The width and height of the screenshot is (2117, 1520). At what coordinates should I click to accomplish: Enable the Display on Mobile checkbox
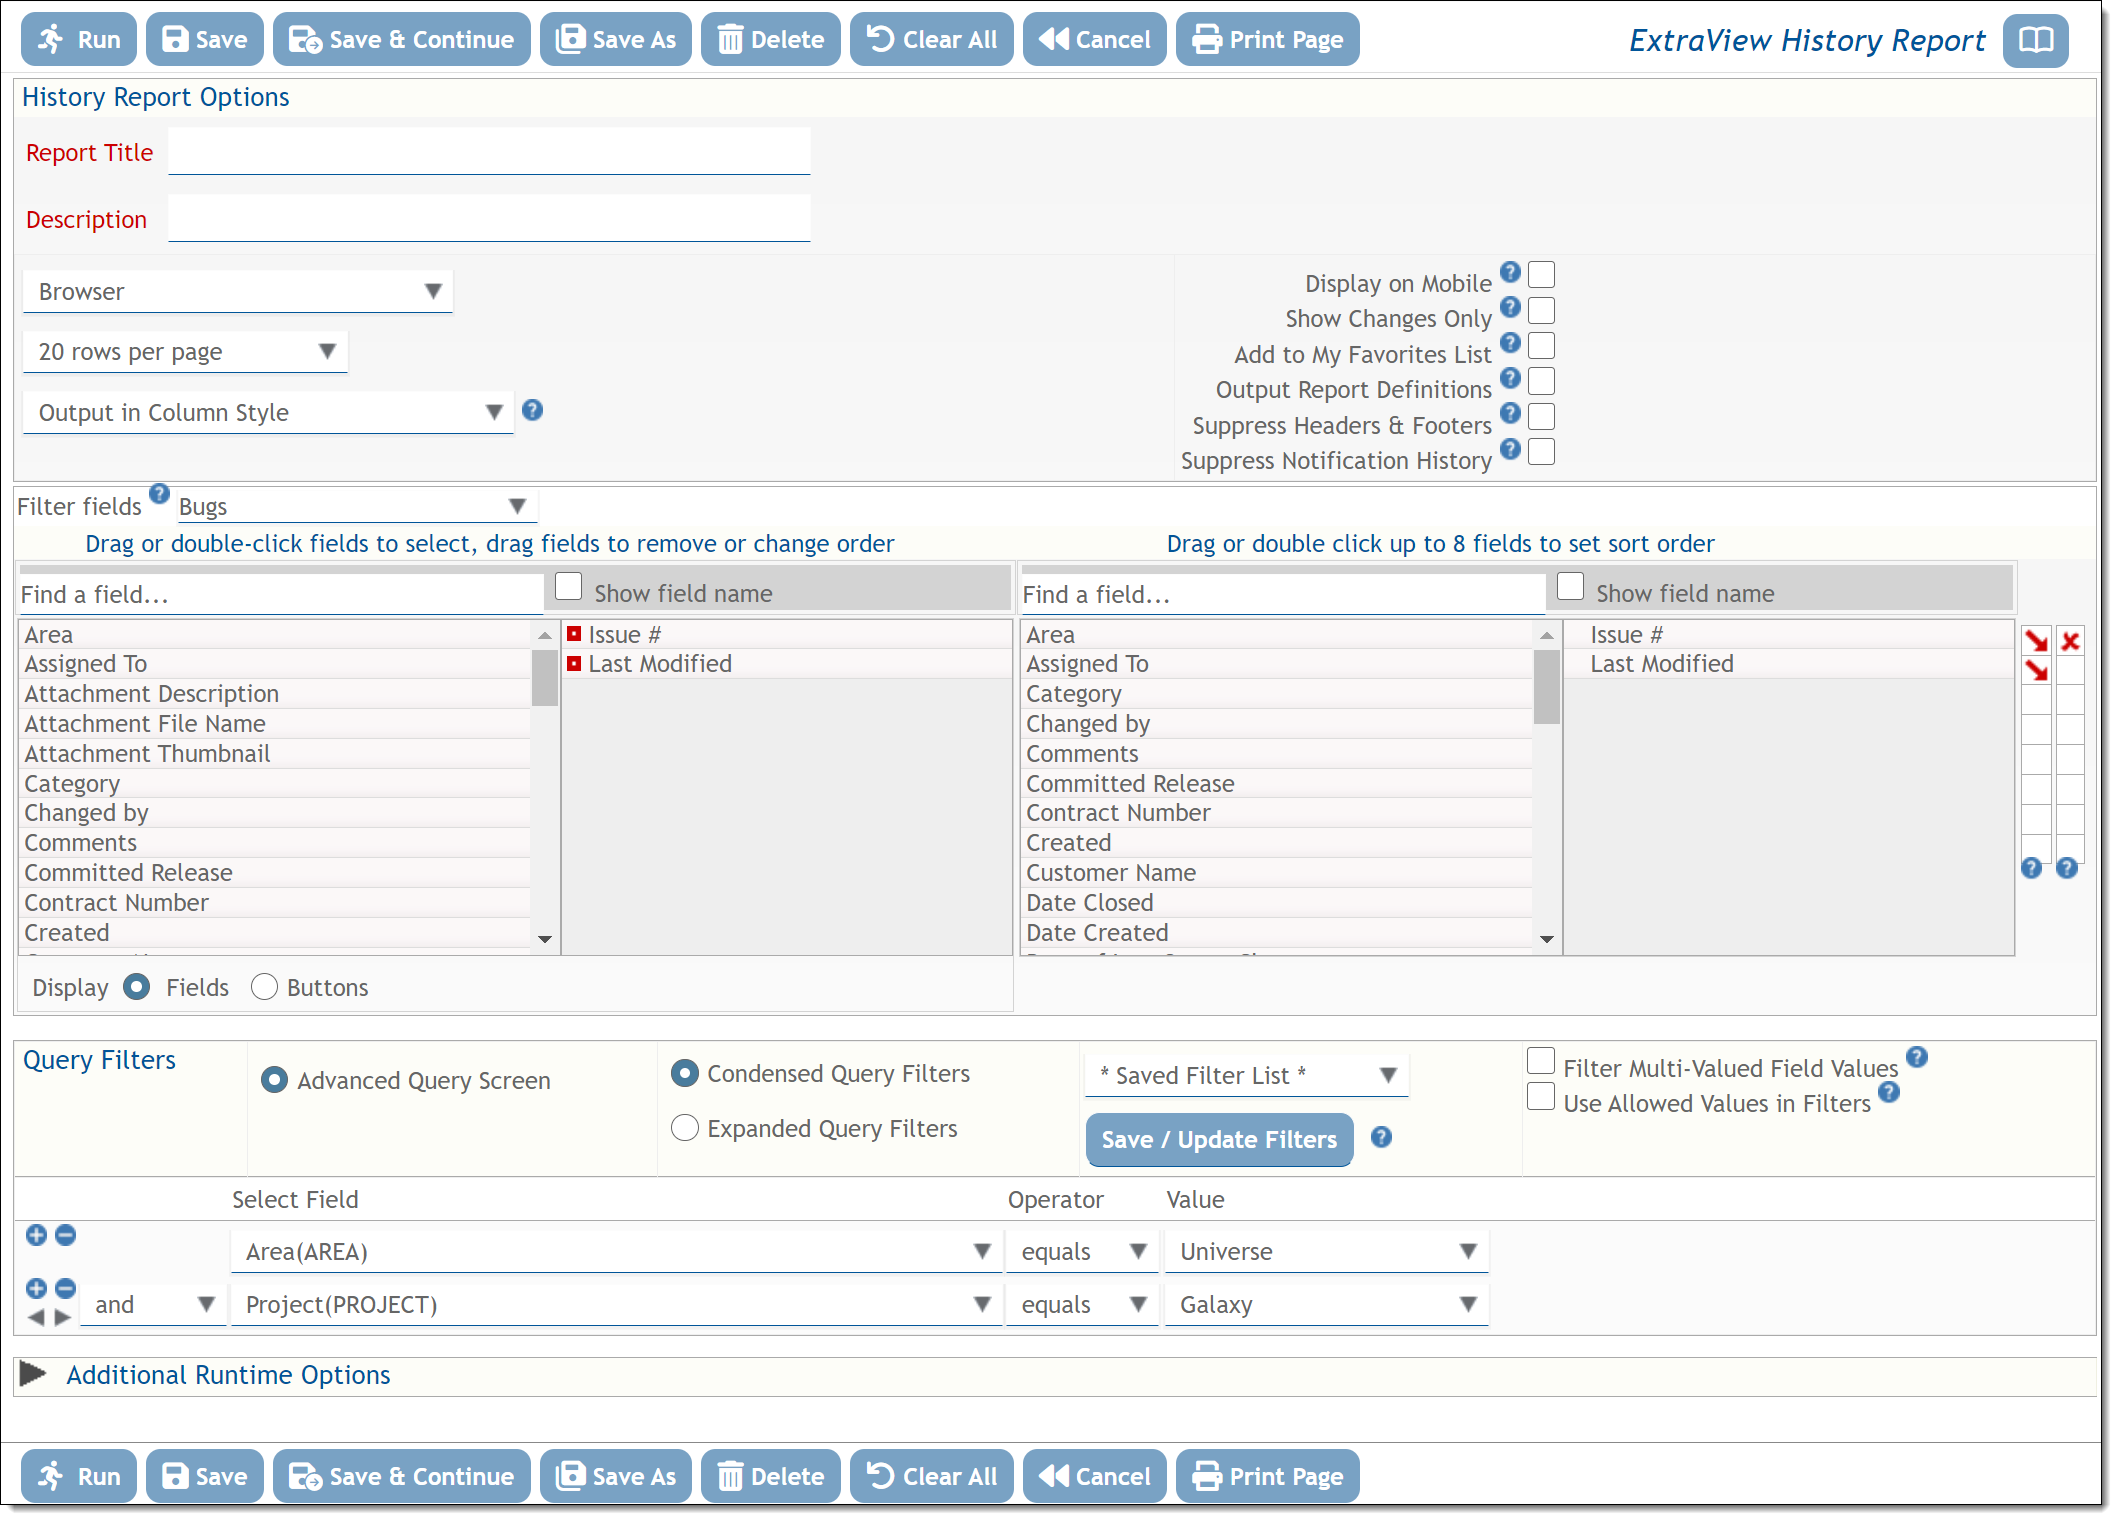pyautogui.click(x=1541, y=275)
